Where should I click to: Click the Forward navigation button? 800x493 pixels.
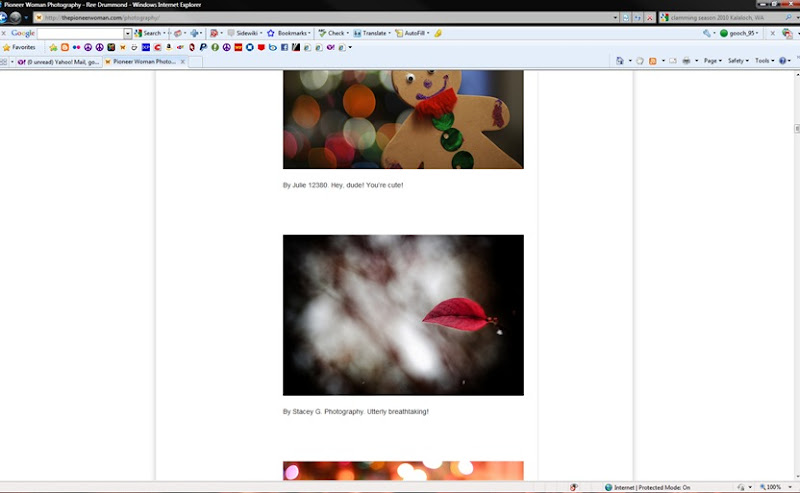pos(15,17)
